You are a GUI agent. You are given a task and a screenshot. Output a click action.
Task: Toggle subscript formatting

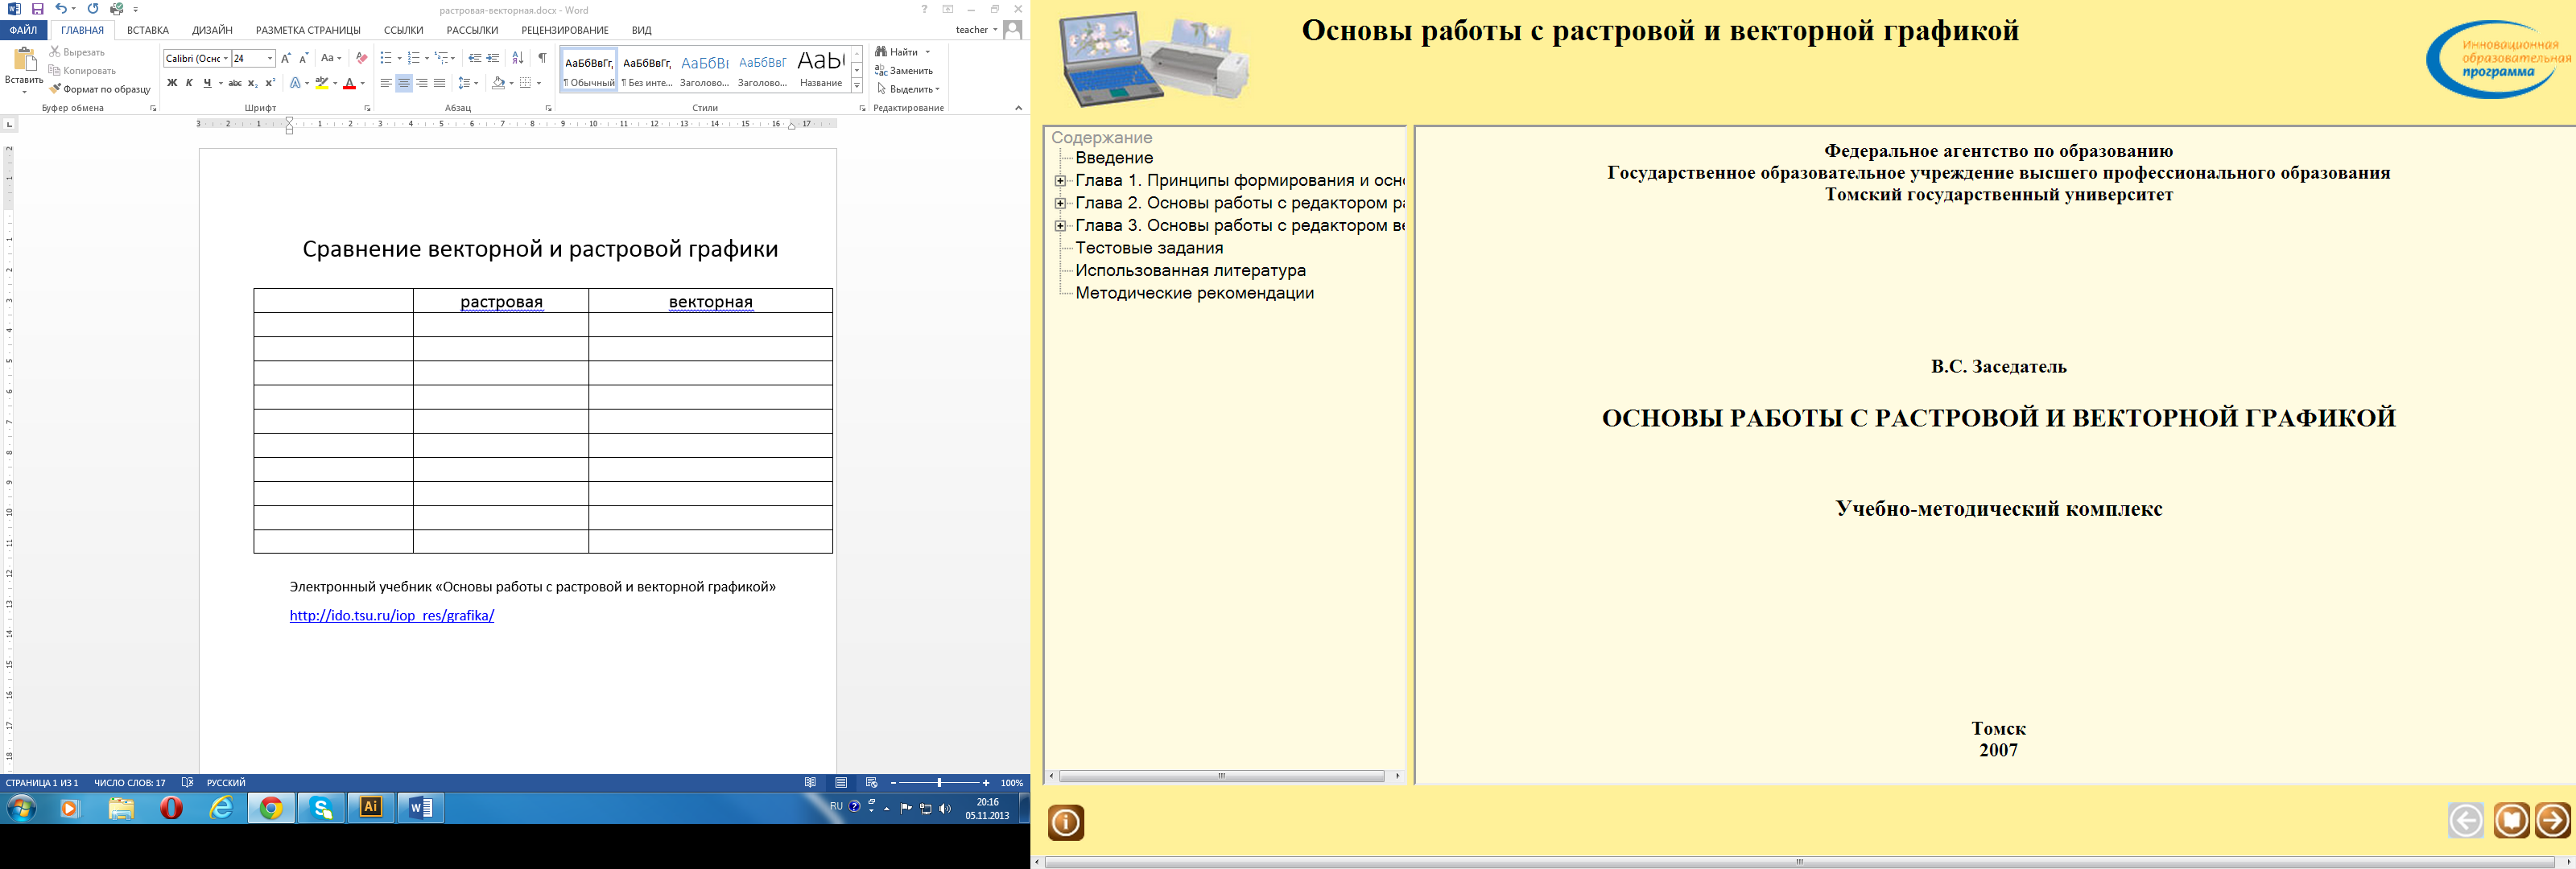pyautogui.click(x=252, y=83)
